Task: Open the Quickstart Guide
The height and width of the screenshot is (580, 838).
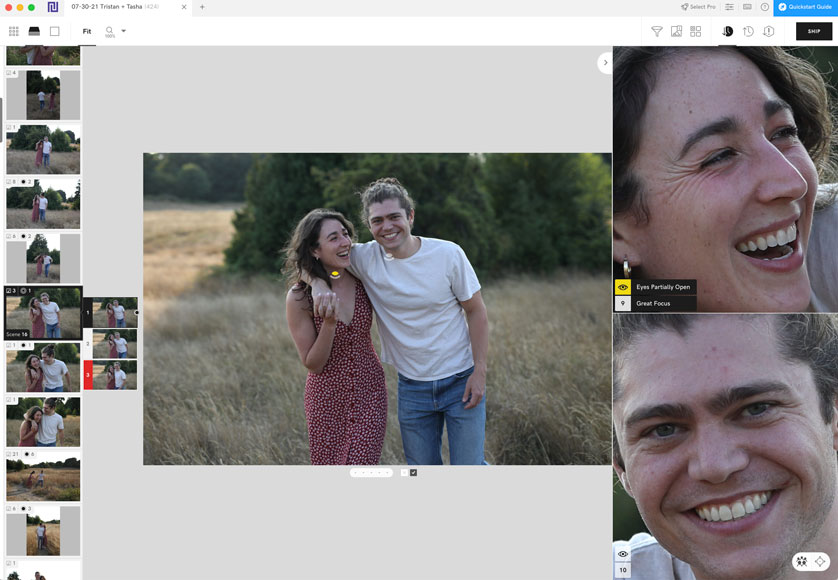Action: point(805,7)
